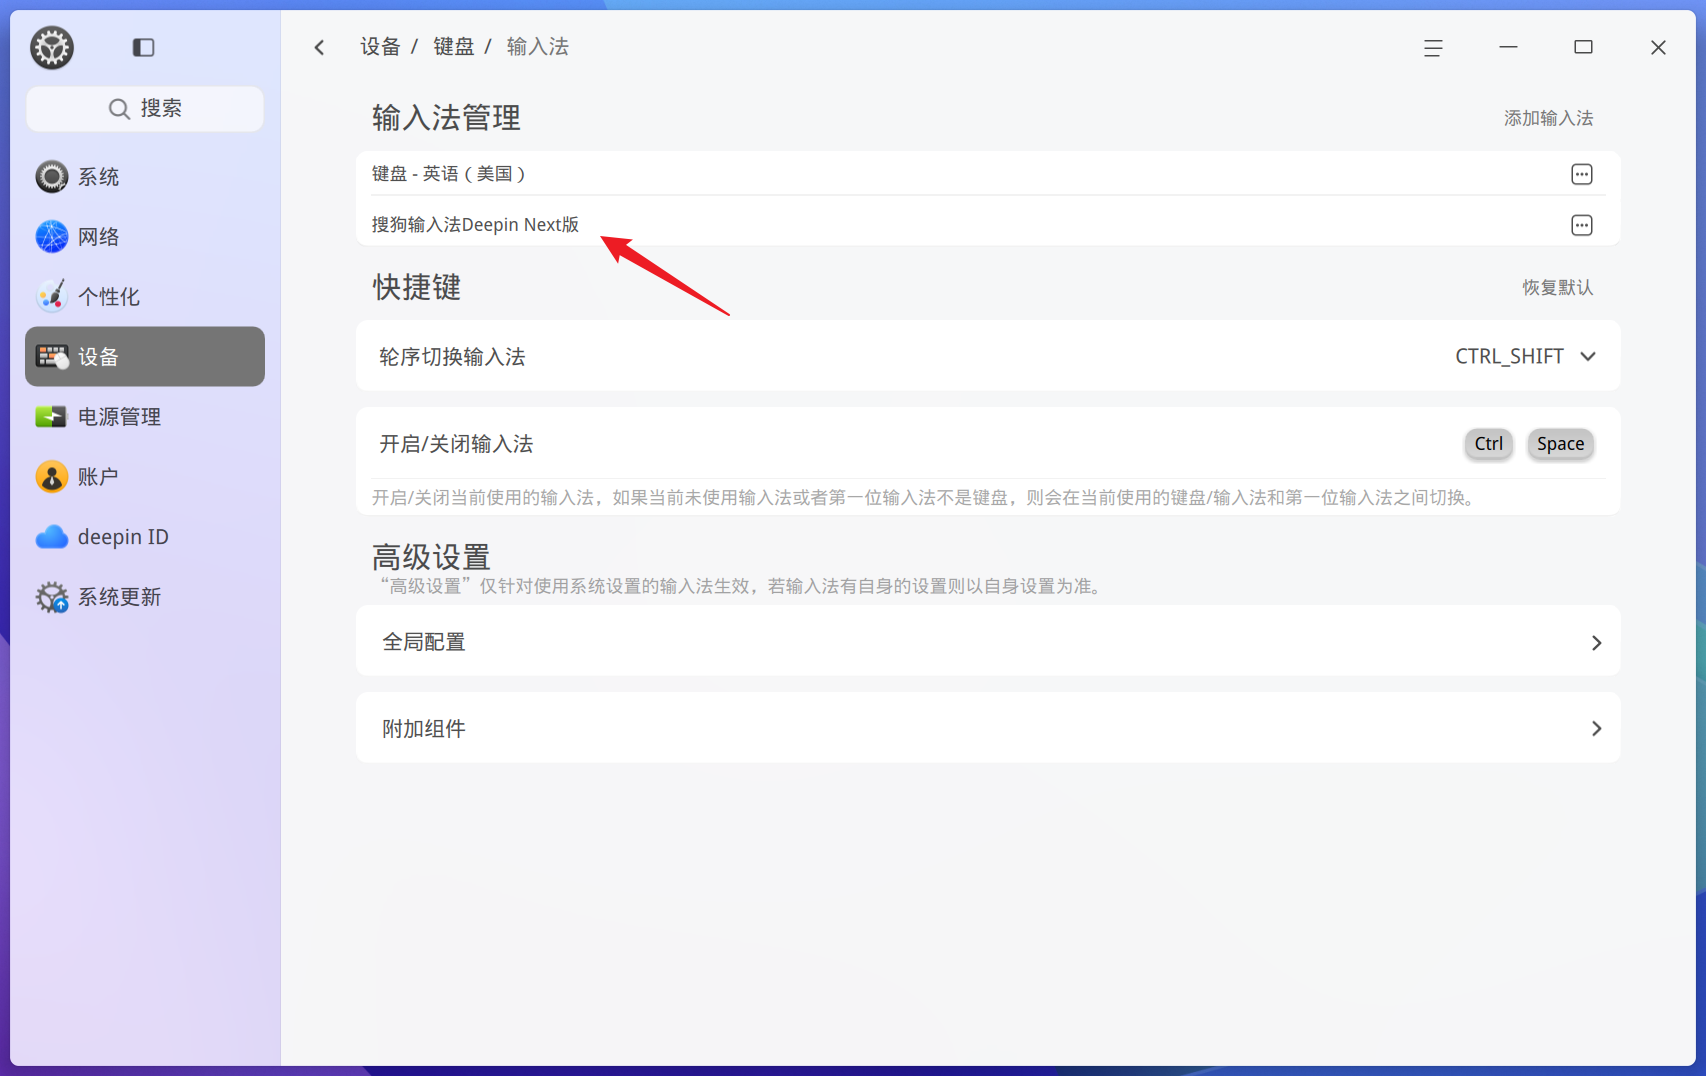This screenshot has height=1076, width=1706.
Task: Open 全局配置 advanced settings
Action: pyautogui.click(x=988, y=641)
